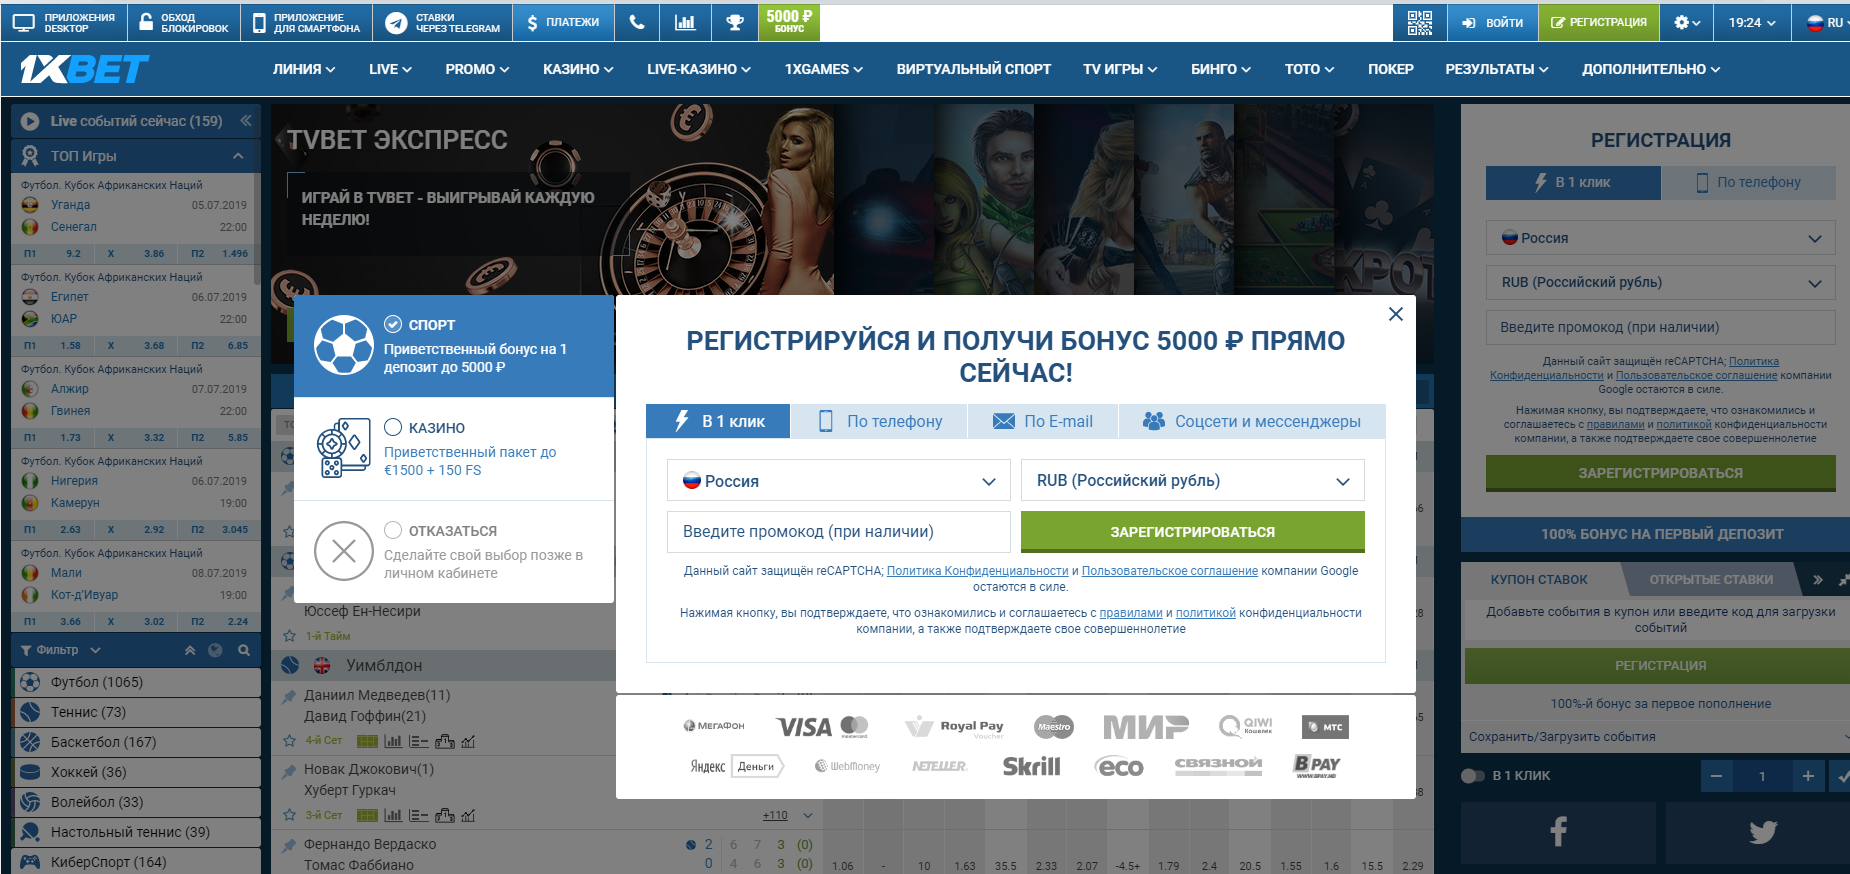The height and width of the screenshot is (874, 1850).
Task: Click the B-PAY payment logo
Action: coord(1317,766)
